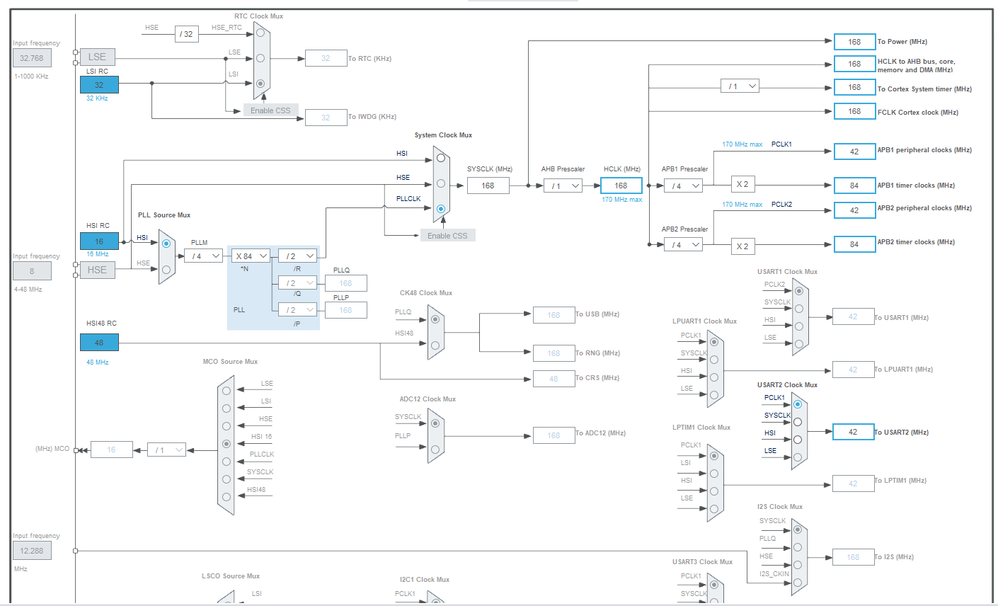
Task: Select LSI input in RTC Clock Mux
Action: click(260, 83)
